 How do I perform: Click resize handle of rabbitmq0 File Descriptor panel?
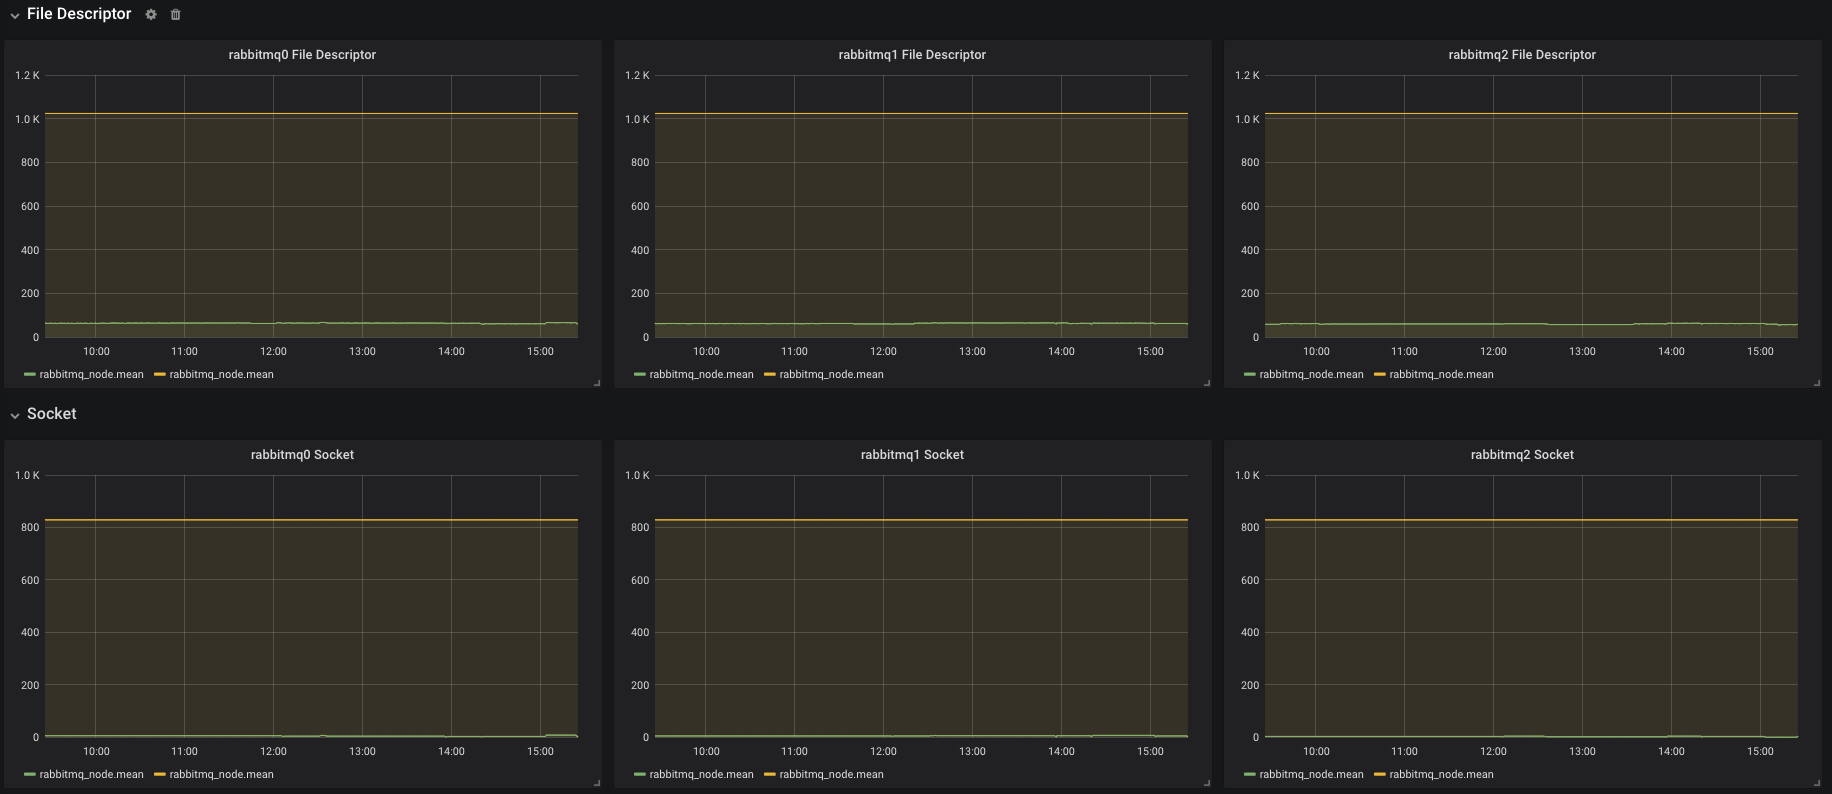click(597, 383)
